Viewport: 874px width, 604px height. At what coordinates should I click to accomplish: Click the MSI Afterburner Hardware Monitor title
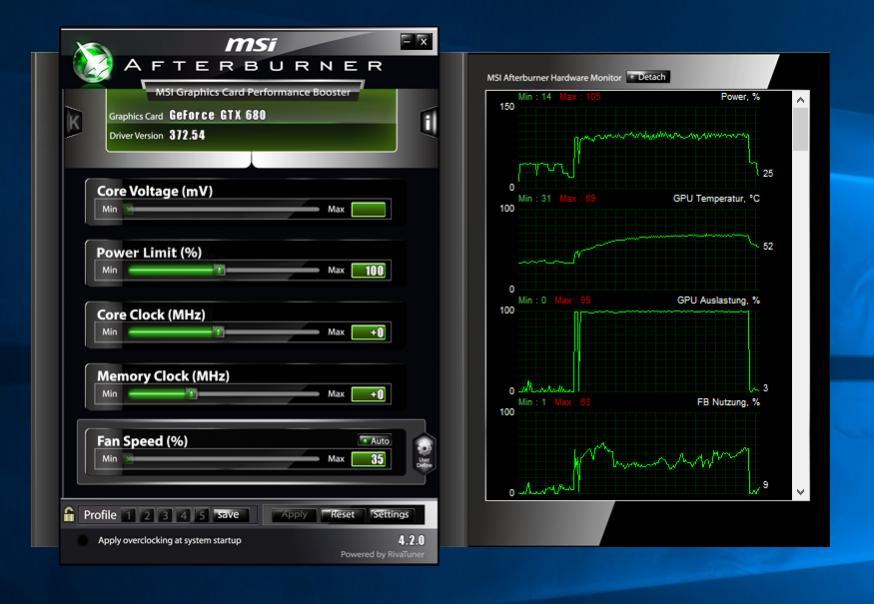point(553,77)
